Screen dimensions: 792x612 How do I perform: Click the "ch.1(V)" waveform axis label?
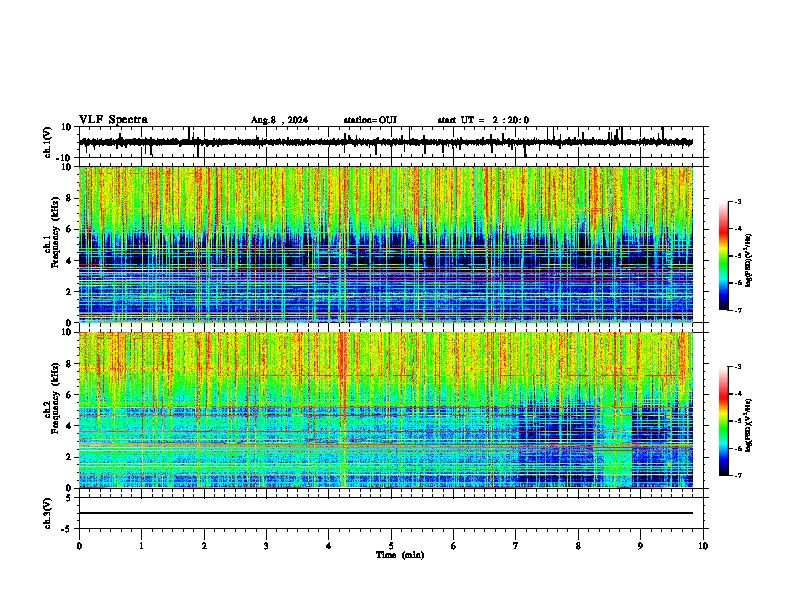[48, 142]
